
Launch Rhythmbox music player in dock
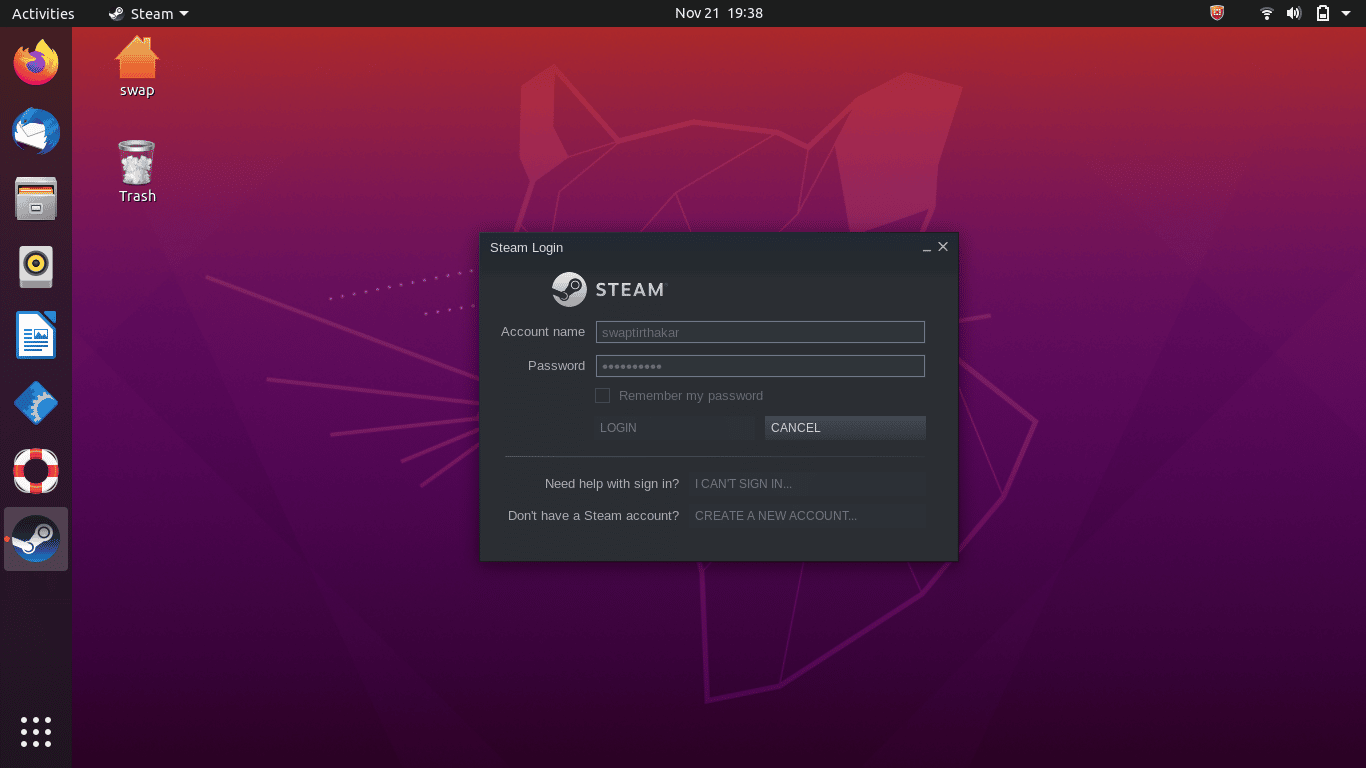pyautogui.click(x=36, y=267)
